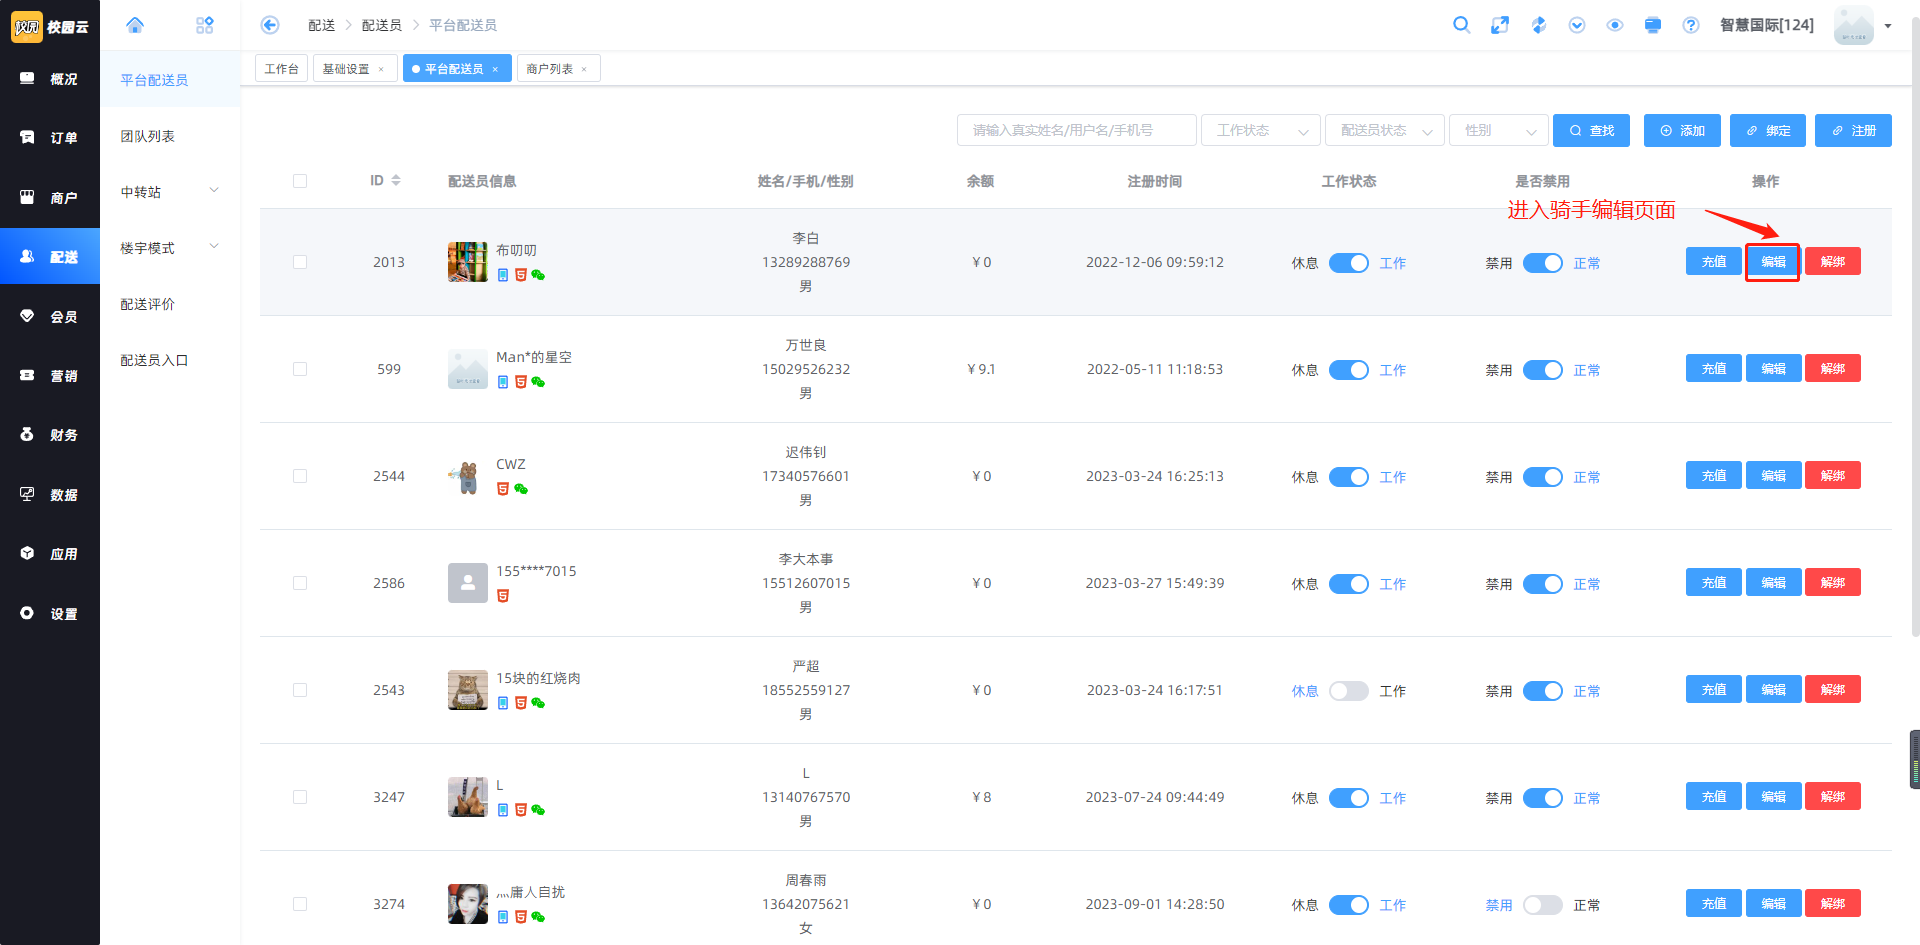The height and width of the screenshot is (945, 1920).
Task: Close the 基础设置 tab with its x
Action: click(381, 69)
